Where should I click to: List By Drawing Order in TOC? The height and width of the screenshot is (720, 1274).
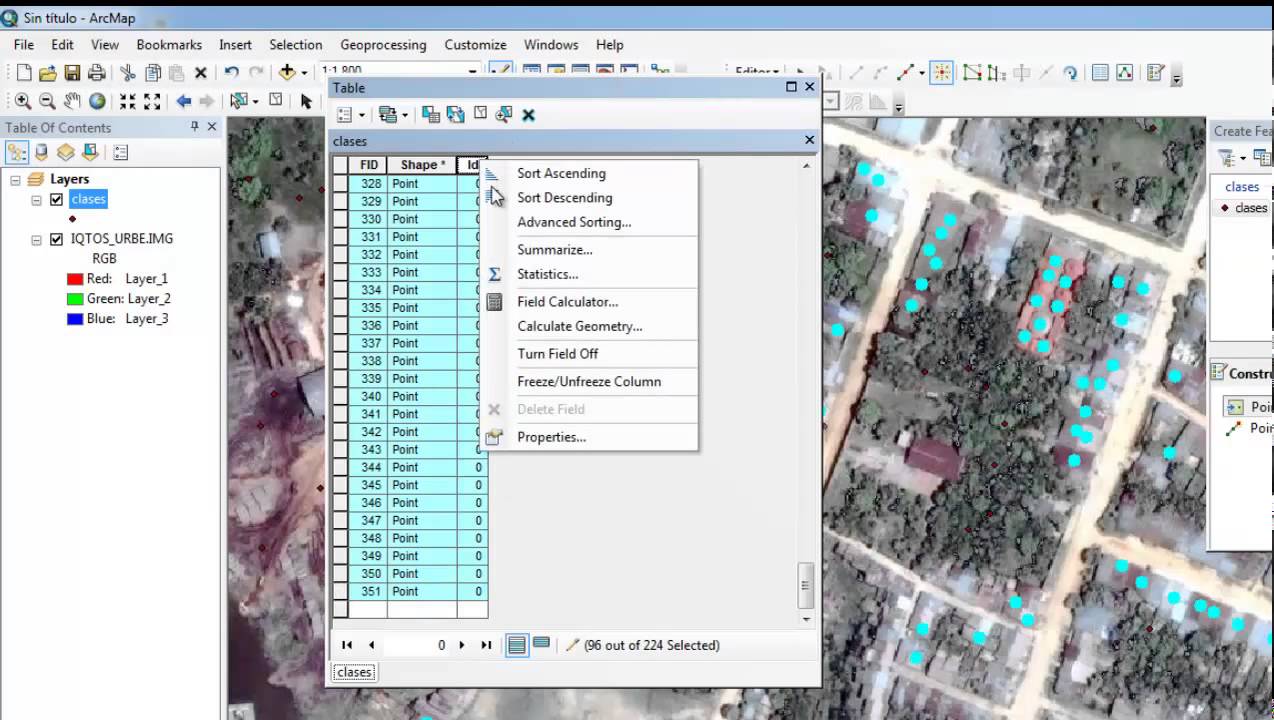17,152
